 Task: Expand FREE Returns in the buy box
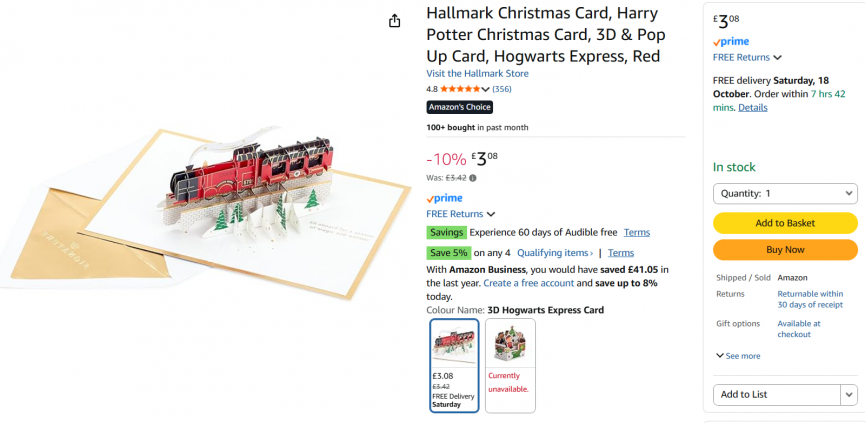pos(747,57)
